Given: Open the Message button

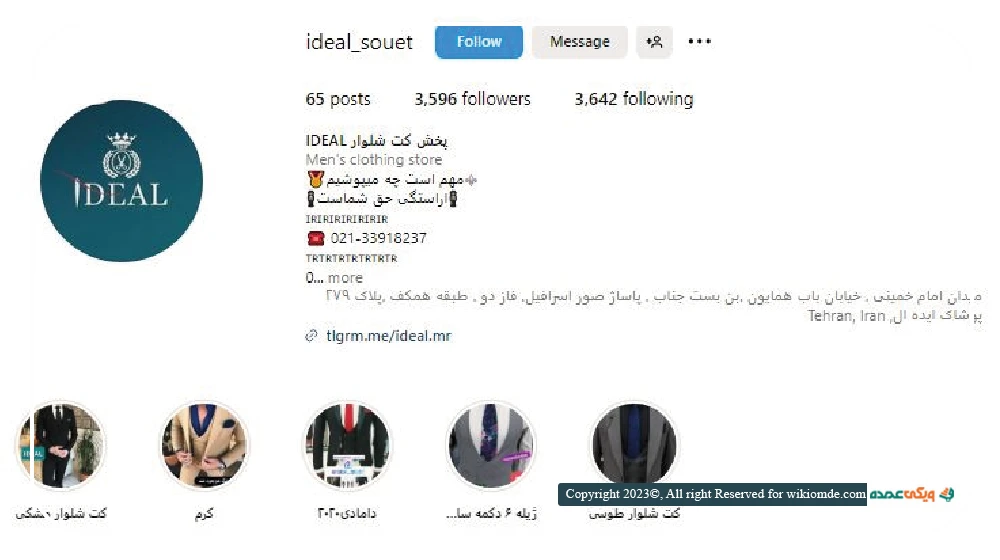Looking at the screenshot, I should coord(580,42).
